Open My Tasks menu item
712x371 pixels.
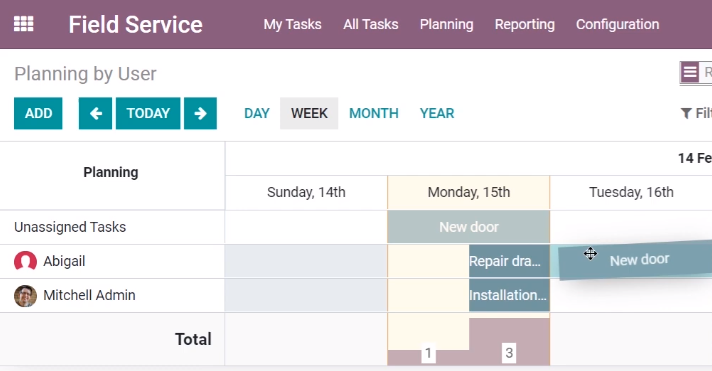tap(292, 24)
